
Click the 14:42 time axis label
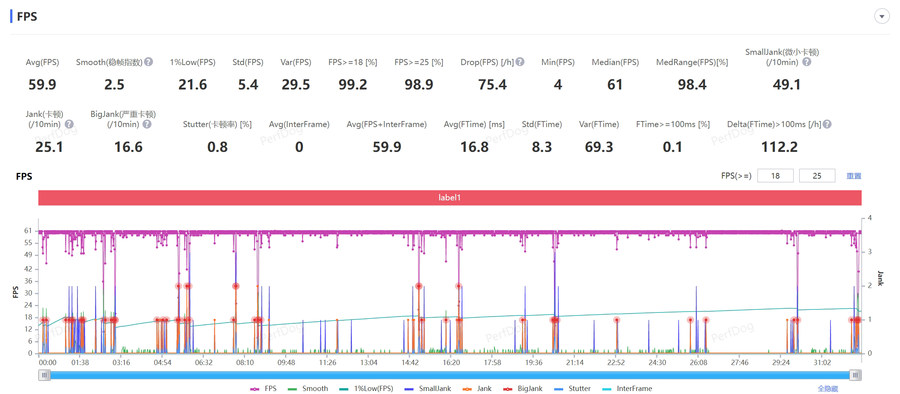tap(410, 362)
